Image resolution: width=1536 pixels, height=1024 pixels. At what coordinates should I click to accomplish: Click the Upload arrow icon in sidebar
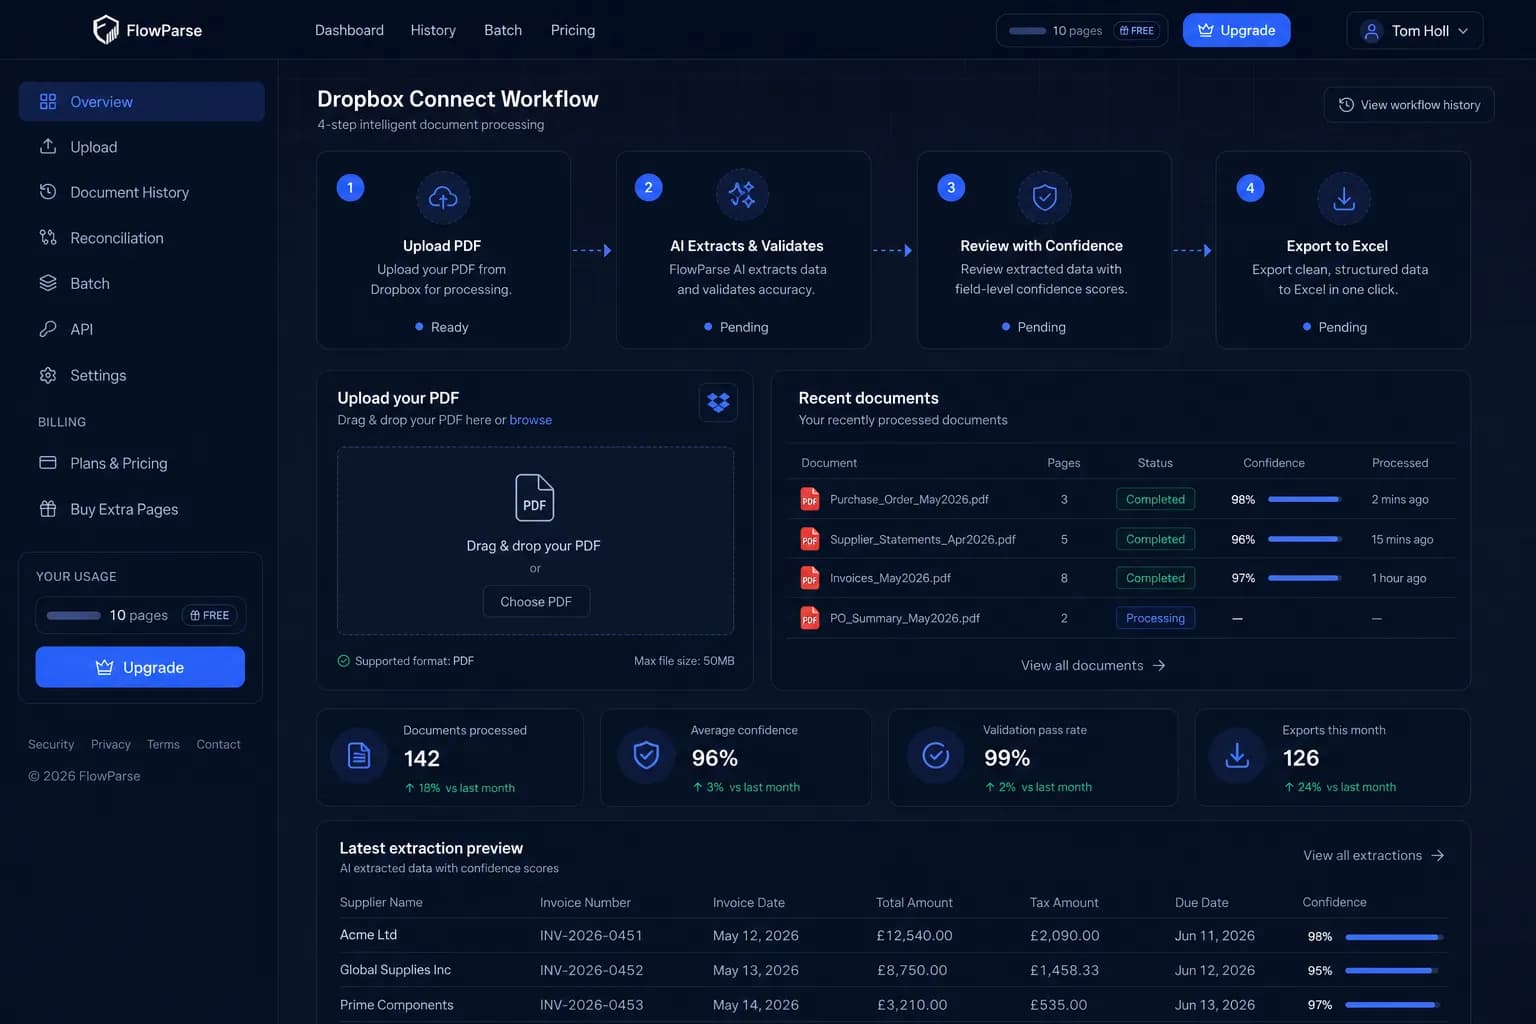click(48, 146)
